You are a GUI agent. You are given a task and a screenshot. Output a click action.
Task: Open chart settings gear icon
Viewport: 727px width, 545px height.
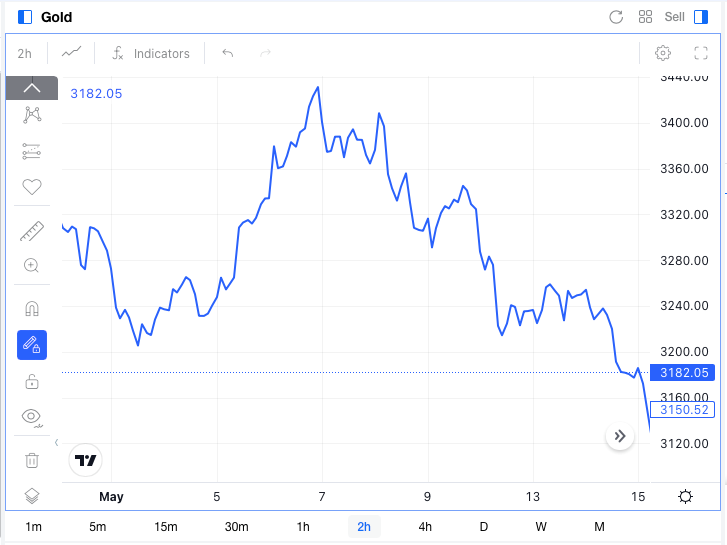tap(663, 53)
